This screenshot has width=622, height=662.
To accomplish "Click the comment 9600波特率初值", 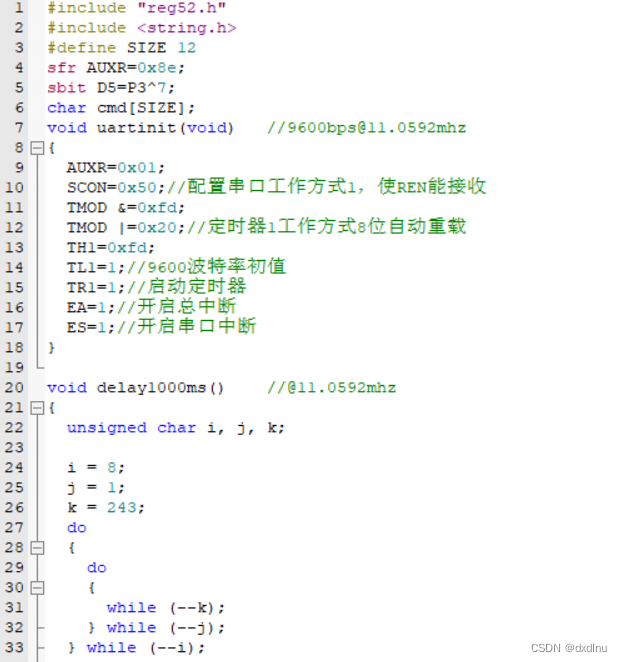I will [x=217, y=267].
